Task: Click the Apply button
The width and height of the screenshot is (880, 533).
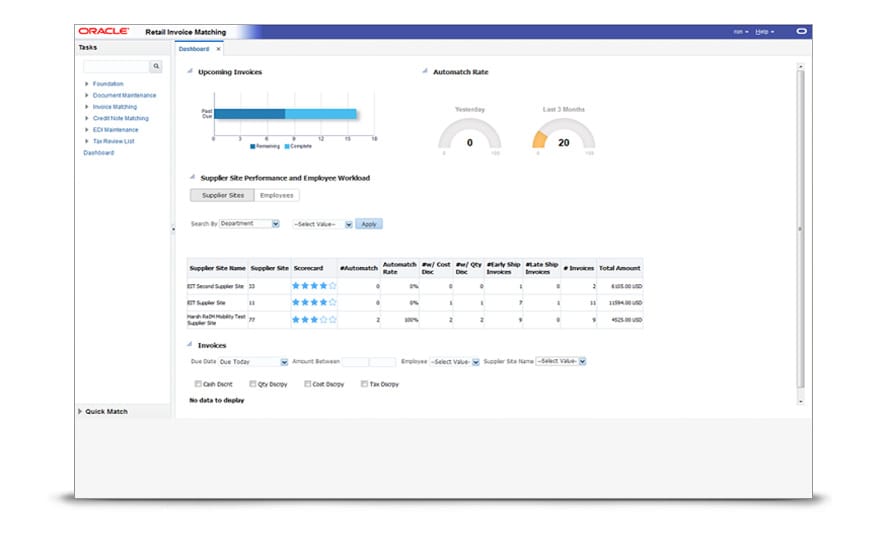Action: [x=369, y=224]
